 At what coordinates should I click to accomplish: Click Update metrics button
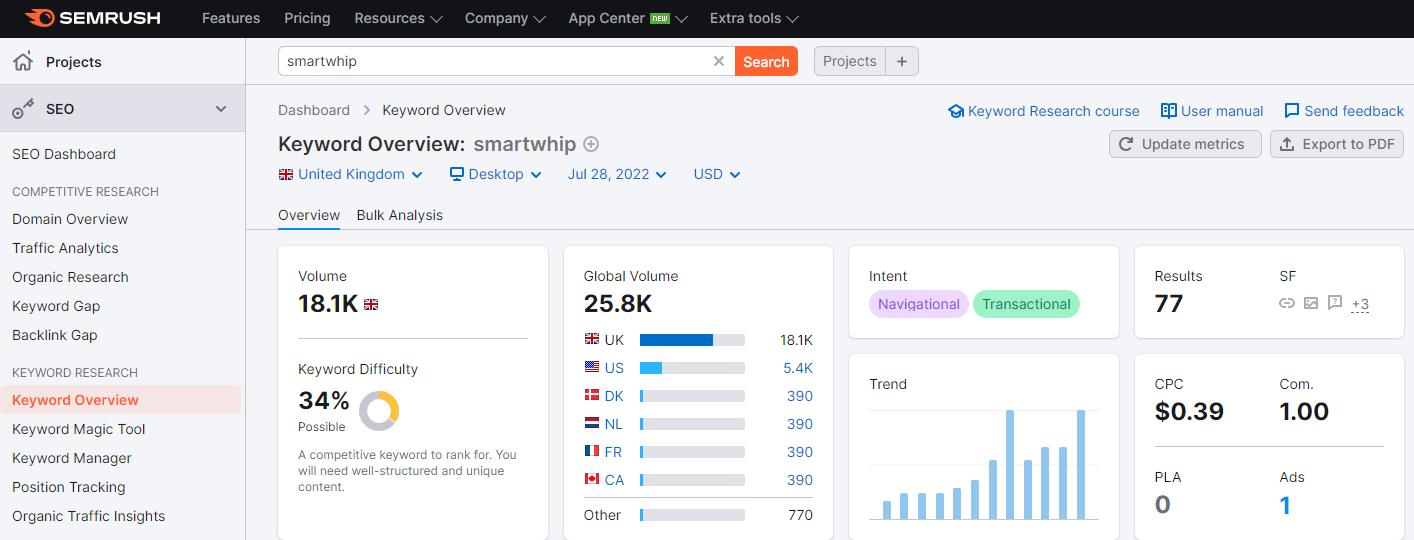point(1185,144)
